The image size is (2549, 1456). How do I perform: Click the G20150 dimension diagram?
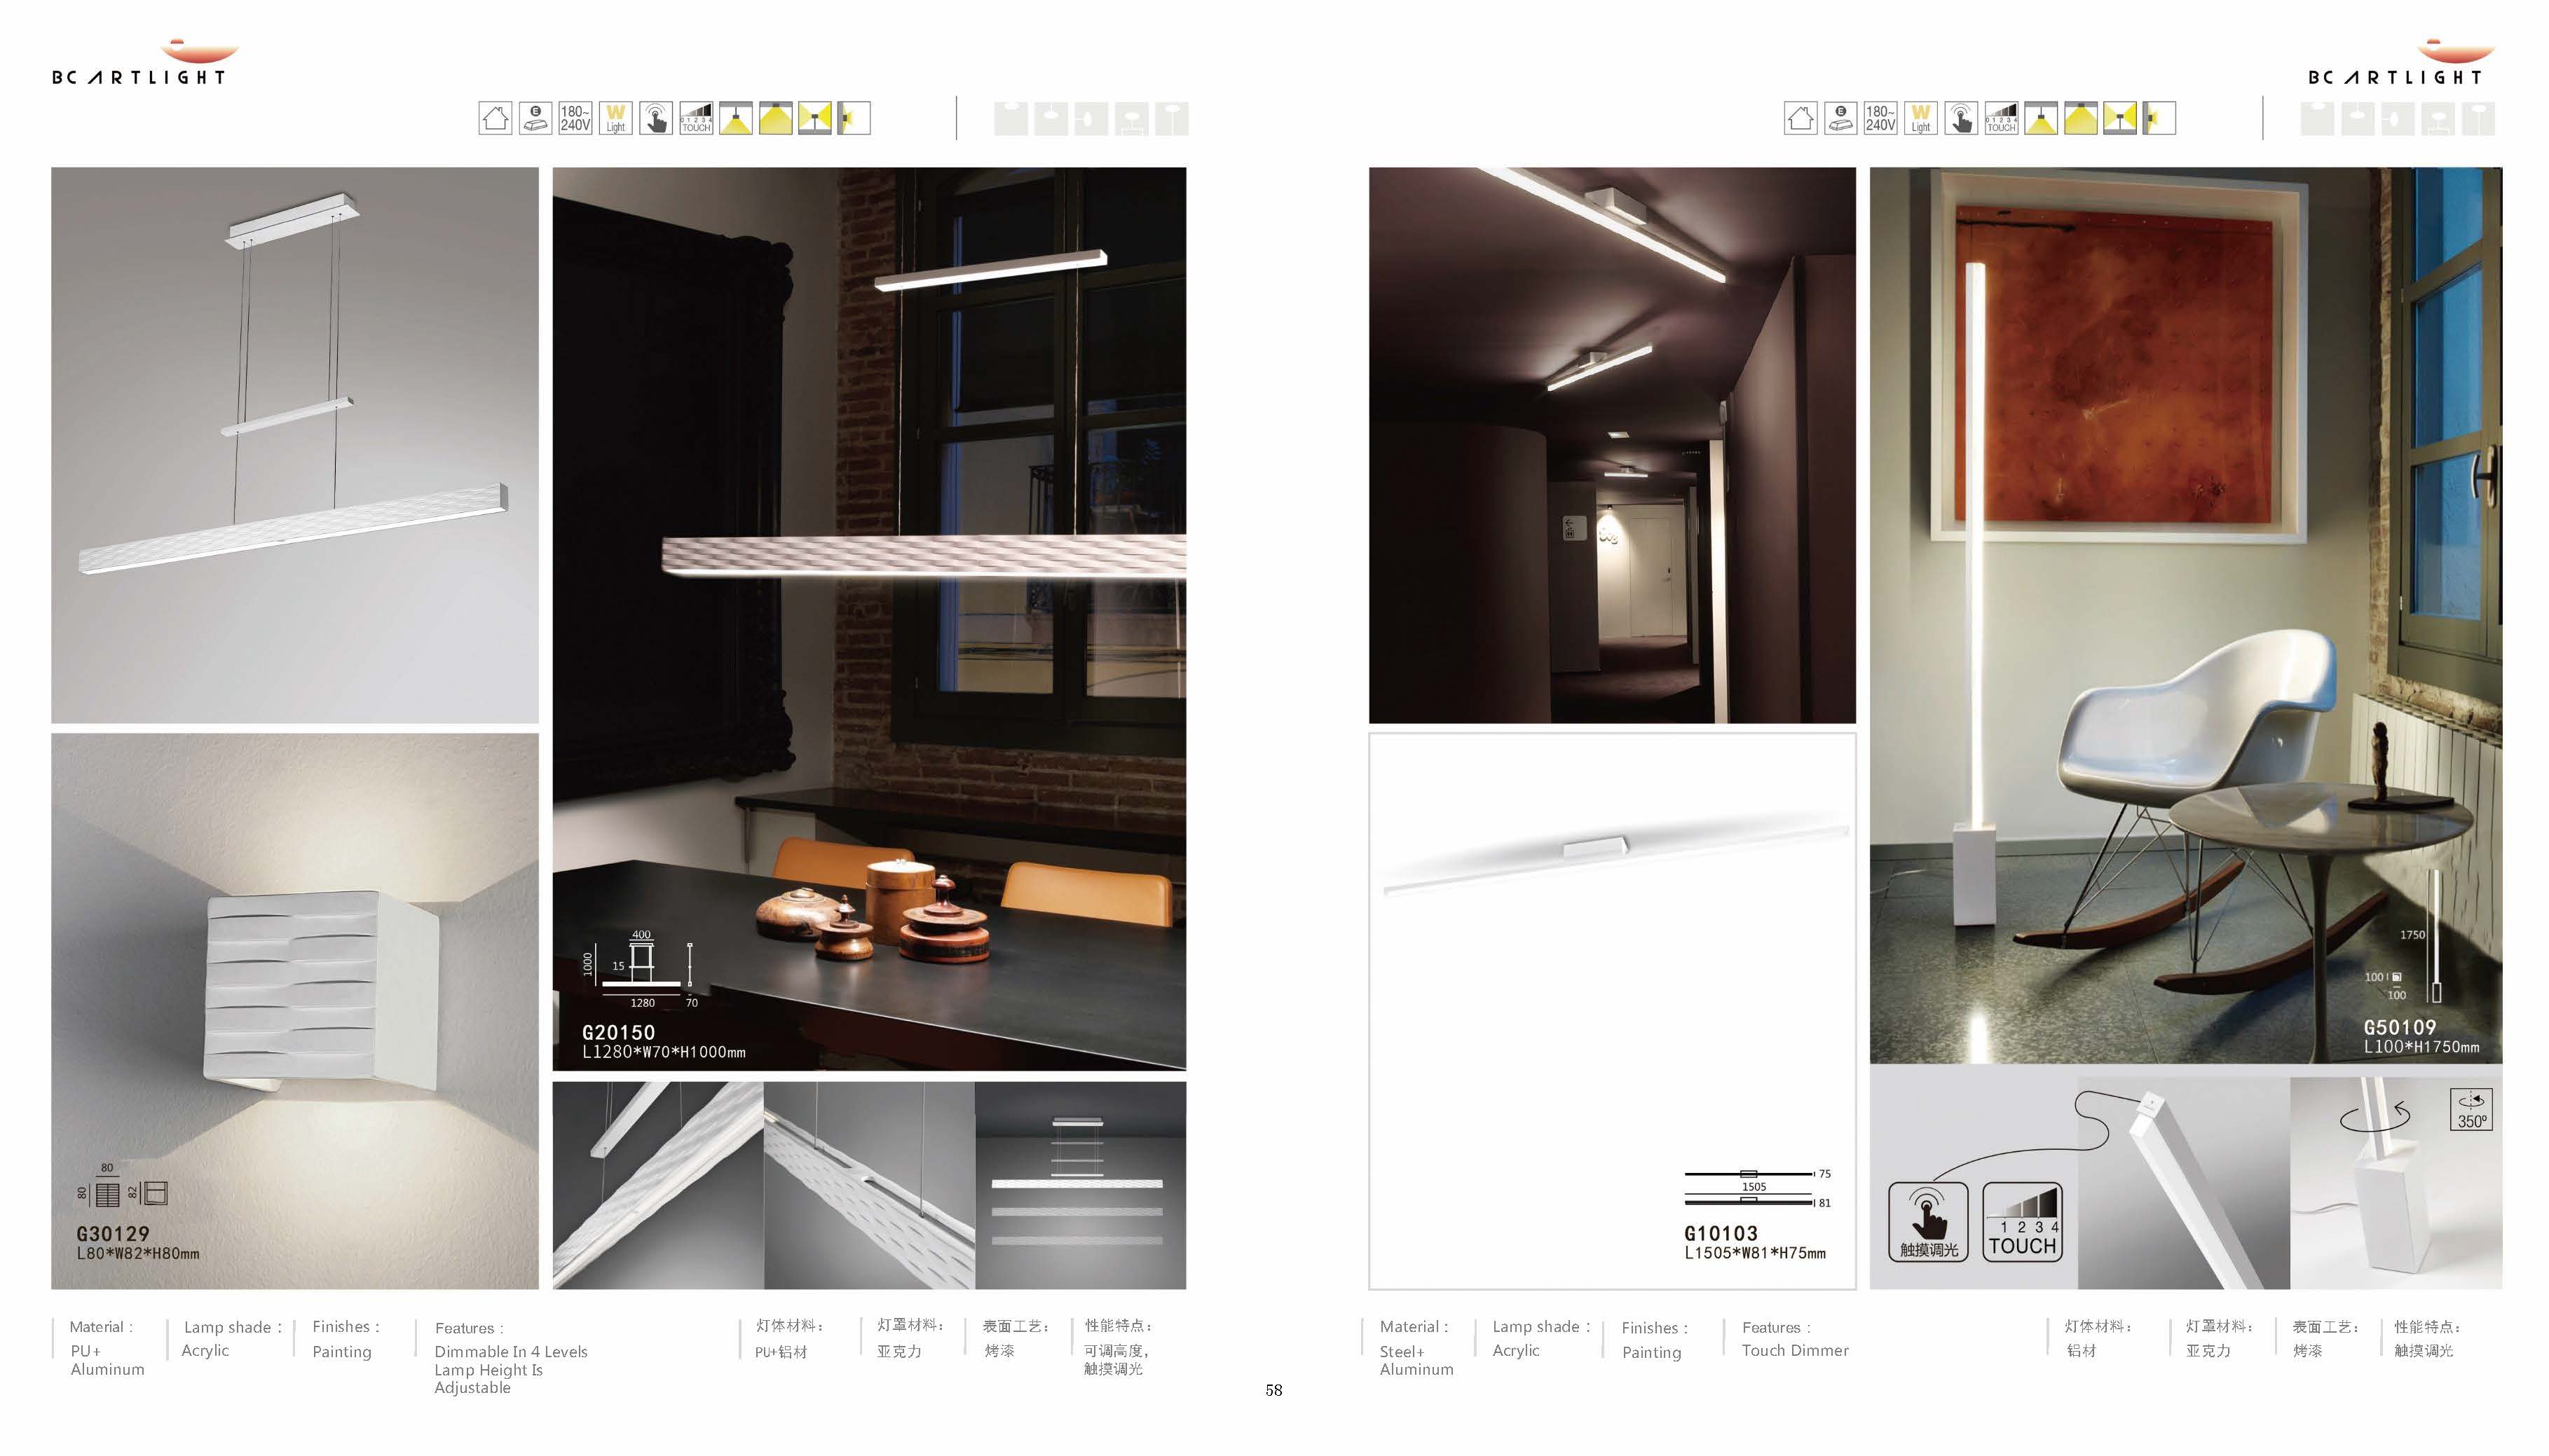pos(640,968)
